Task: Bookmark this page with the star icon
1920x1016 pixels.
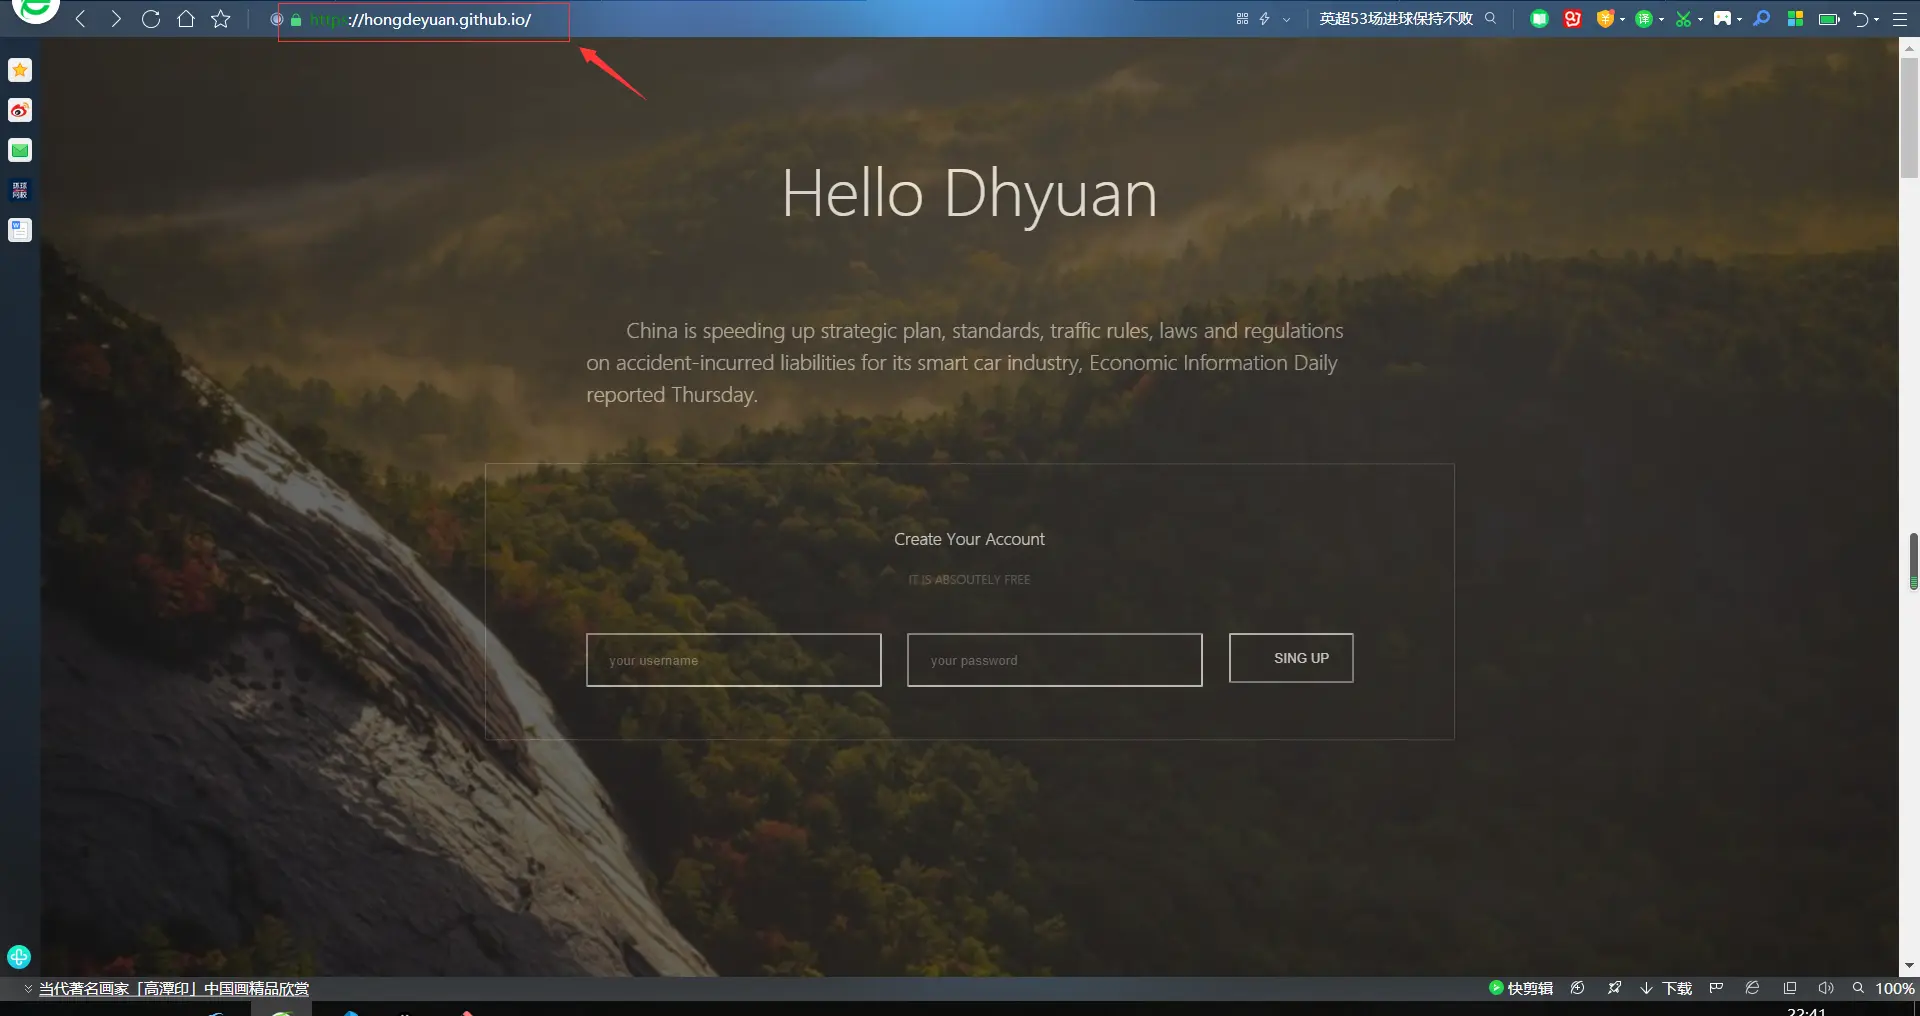Action: pyautogui.click(x=221, y=19)
